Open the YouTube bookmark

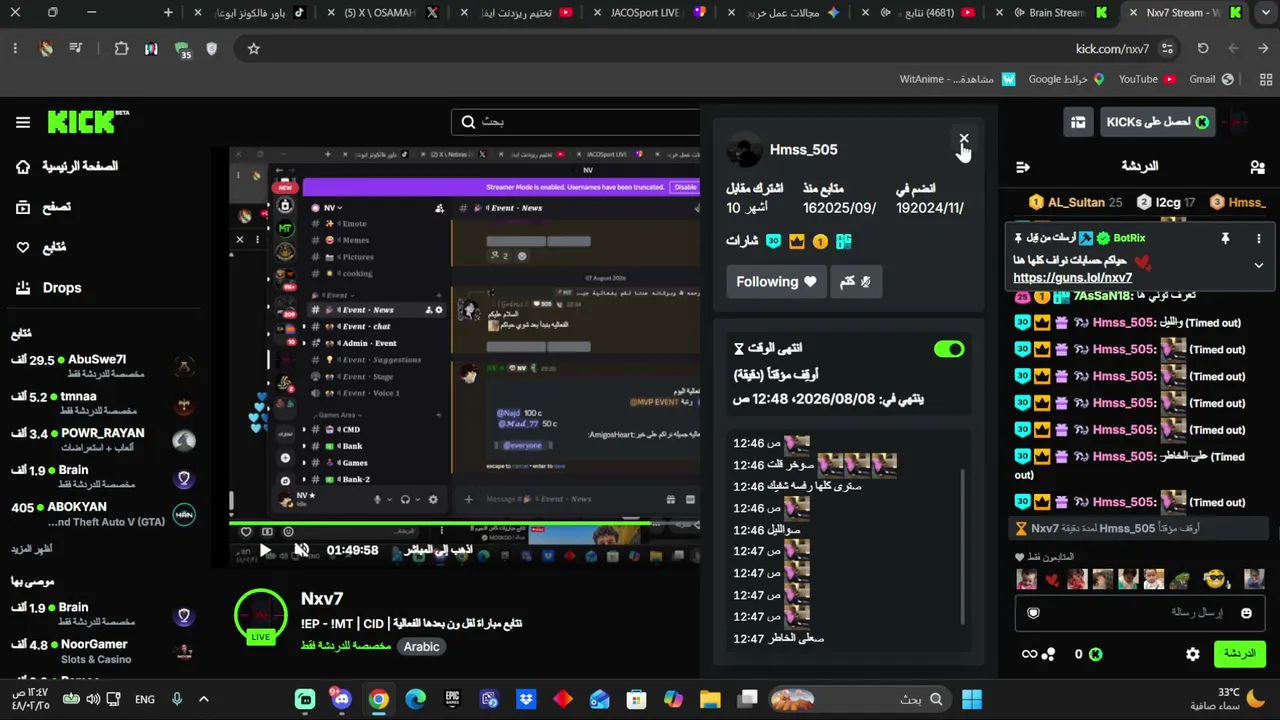click(1147, 79)
